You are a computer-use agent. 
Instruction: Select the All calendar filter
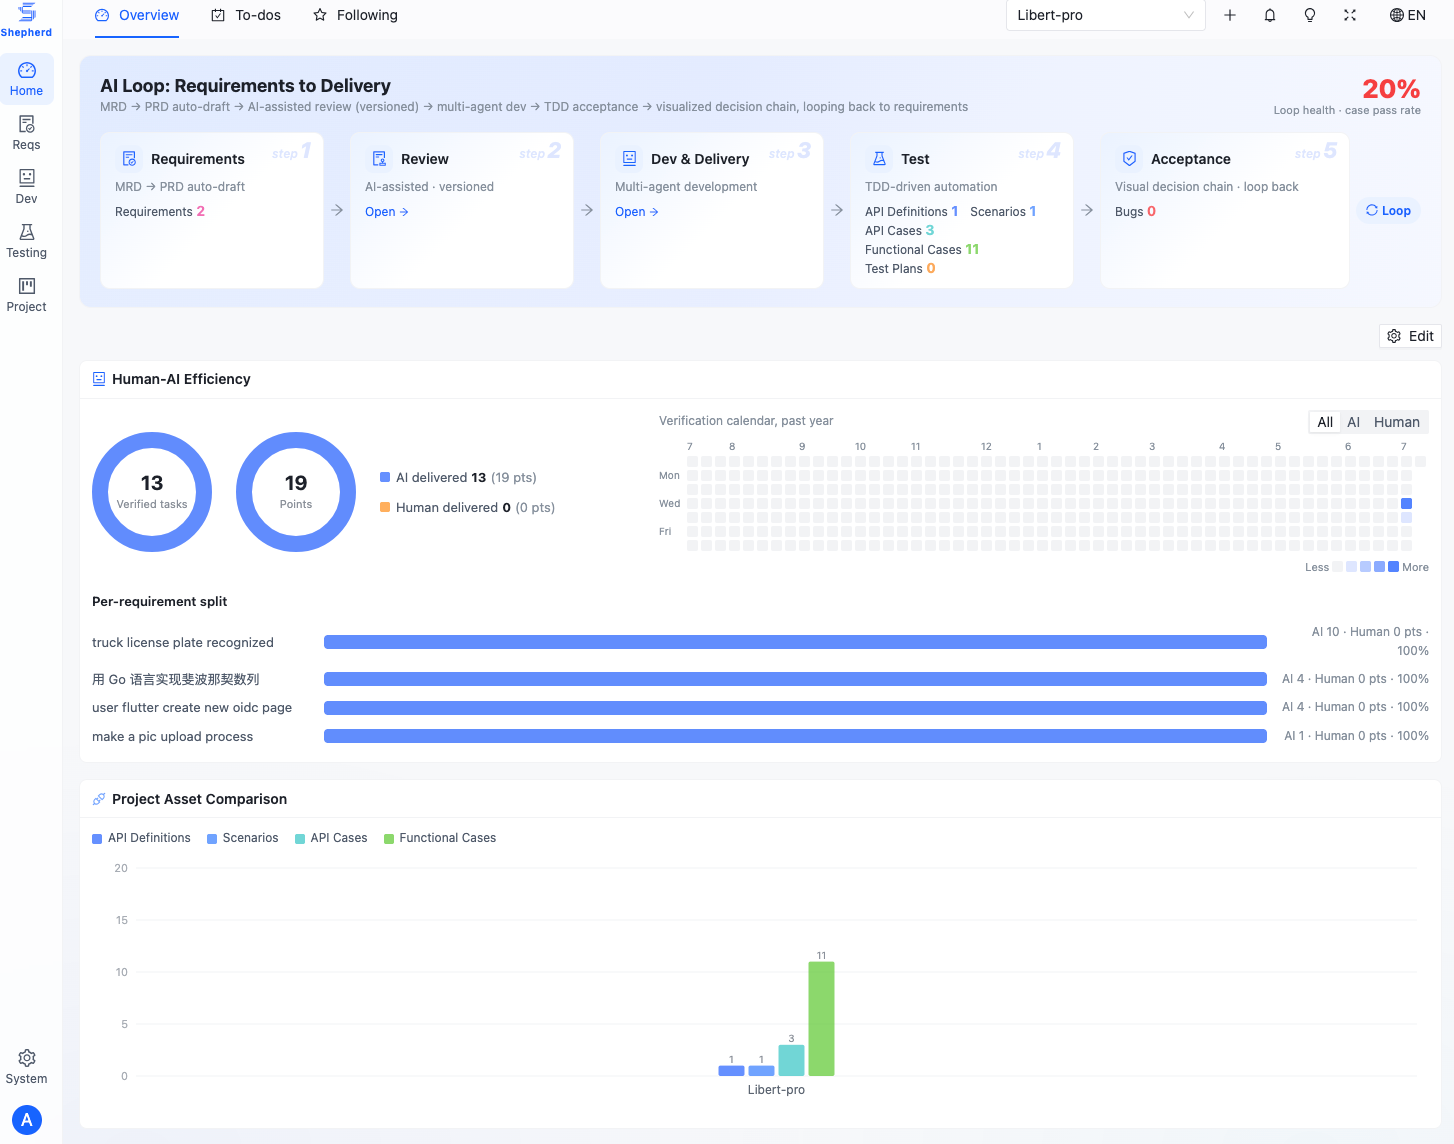tap(1325, 422)
